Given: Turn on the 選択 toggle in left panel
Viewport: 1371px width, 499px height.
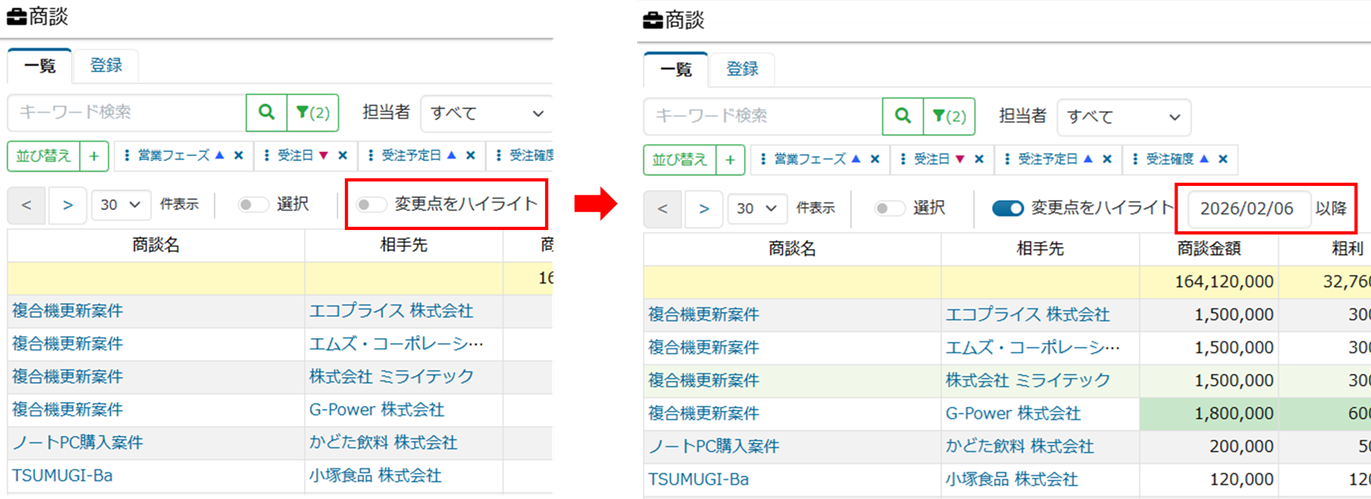Looking at the screenshot, I should (253, 204).
